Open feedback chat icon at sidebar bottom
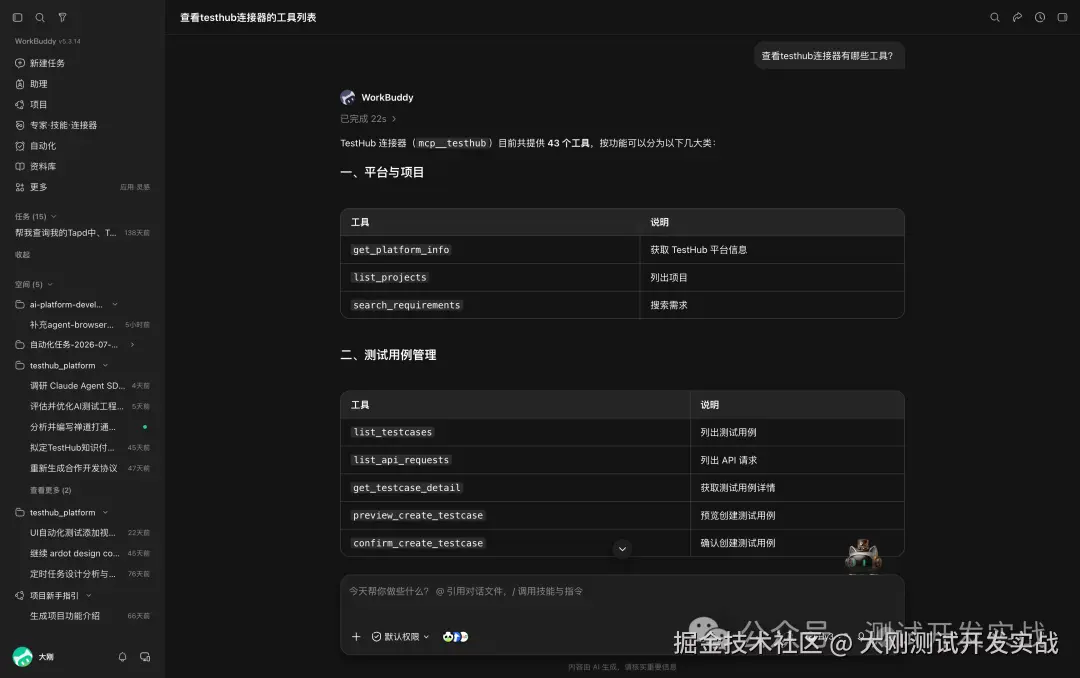Image resolution: width=1080 pixels, height=678 pixels. [145, 657]
